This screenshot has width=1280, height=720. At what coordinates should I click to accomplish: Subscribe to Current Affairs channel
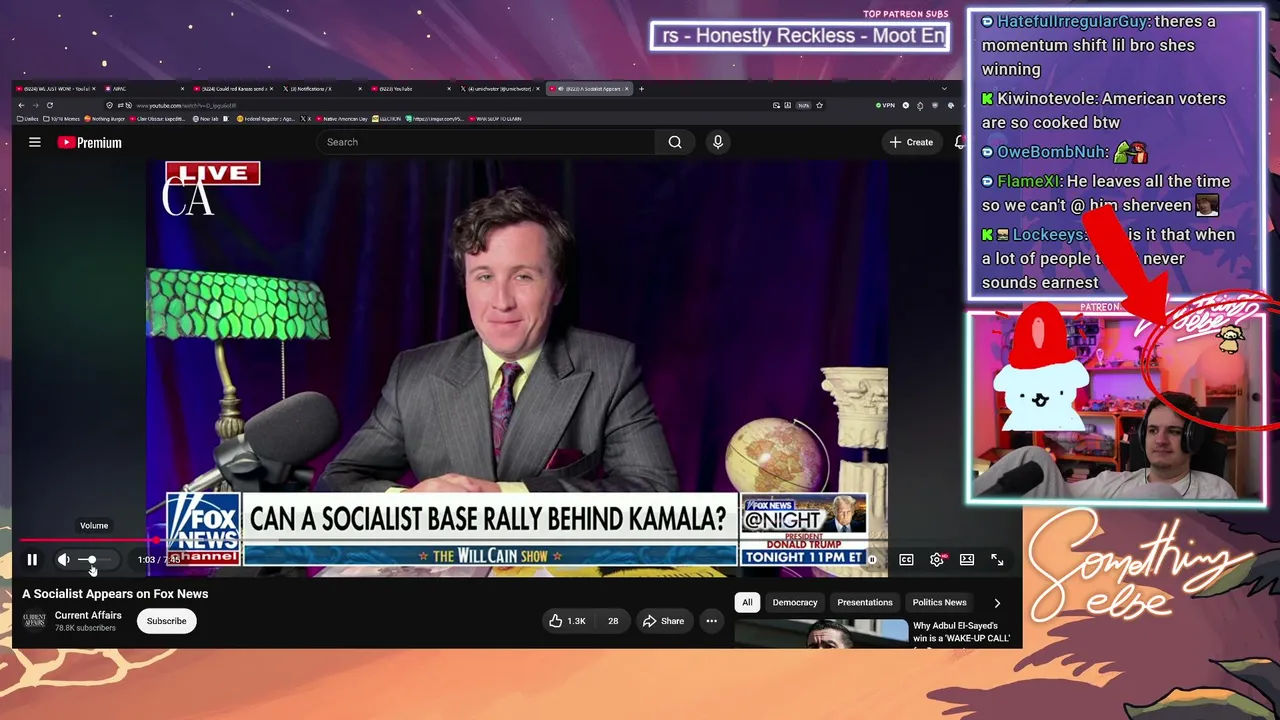coord(167,621)
